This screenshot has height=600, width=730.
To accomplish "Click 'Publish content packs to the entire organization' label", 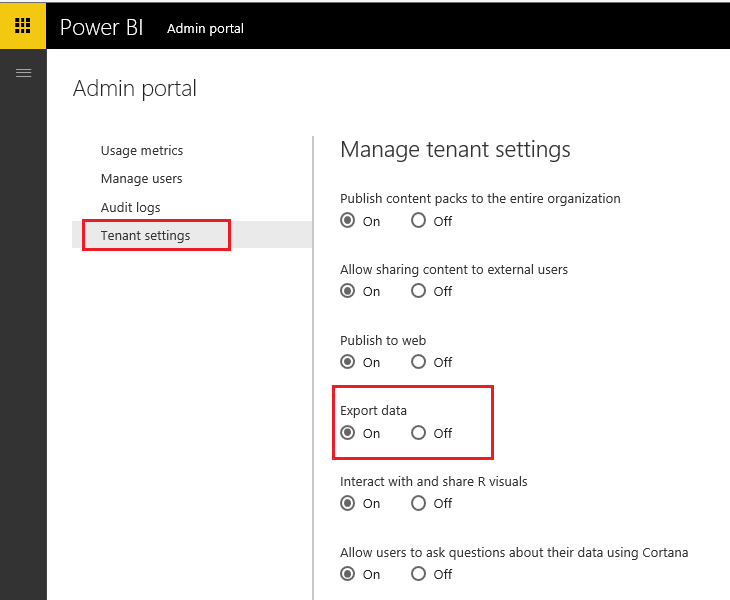I will pyautogui.click(x=480, y=199).
